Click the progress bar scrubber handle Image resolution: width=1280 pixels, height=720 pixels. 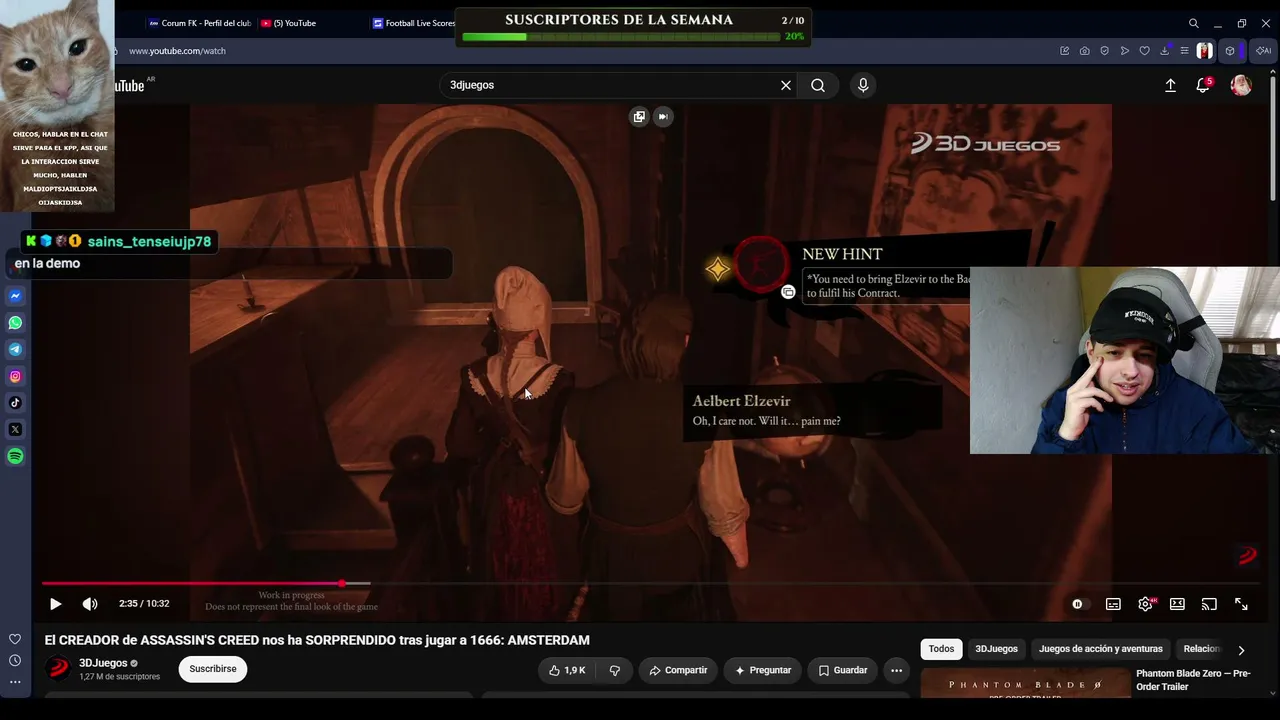(x=342, y=583)
